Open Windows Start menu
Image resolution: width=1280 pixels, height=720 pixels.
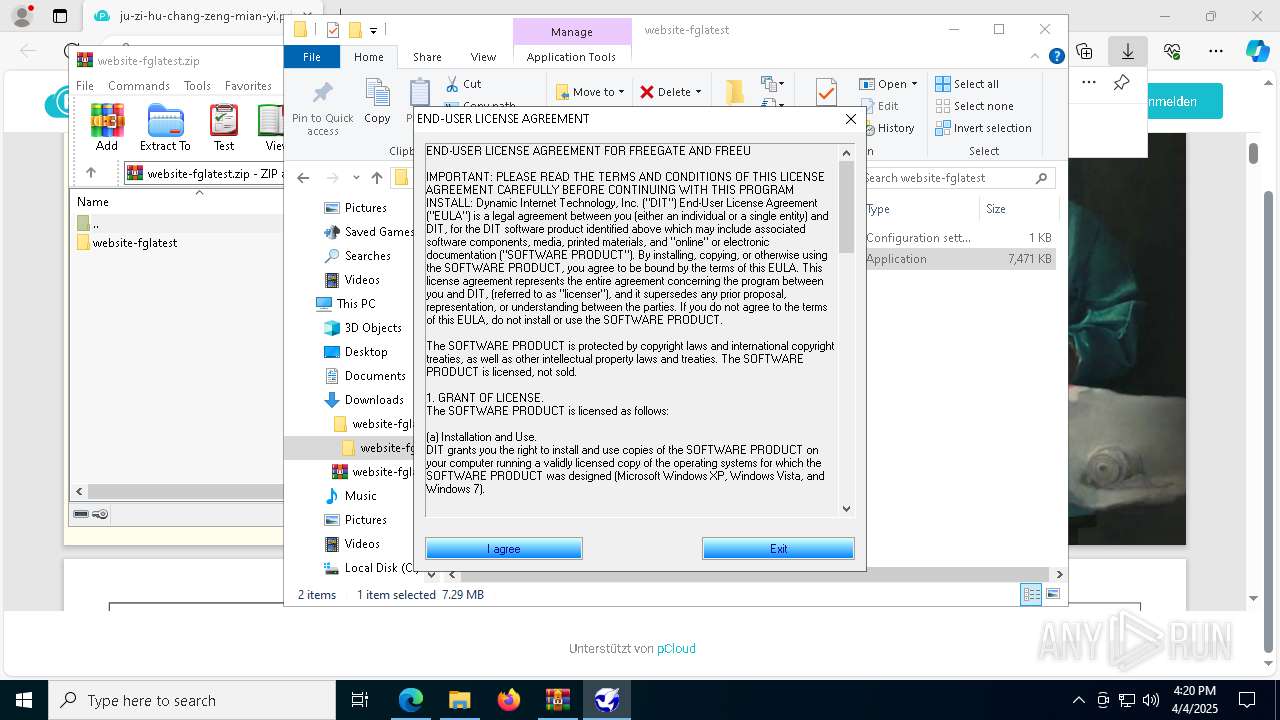tap(23, 700)
